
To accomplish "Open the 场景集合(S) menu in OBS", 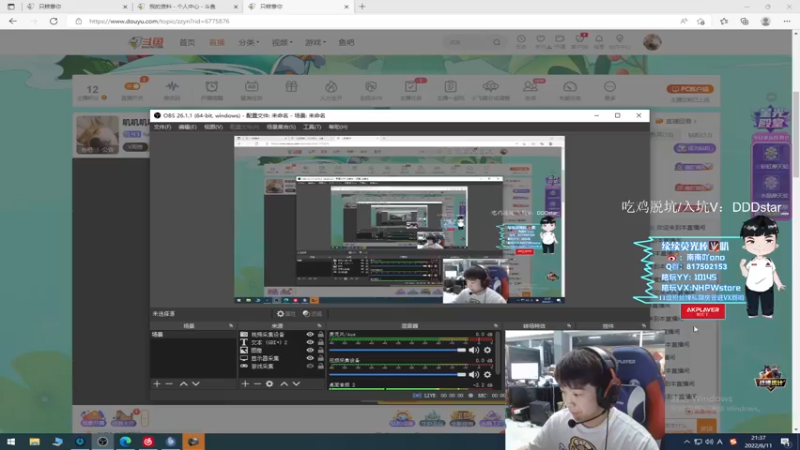I will [x=281, y=127].
